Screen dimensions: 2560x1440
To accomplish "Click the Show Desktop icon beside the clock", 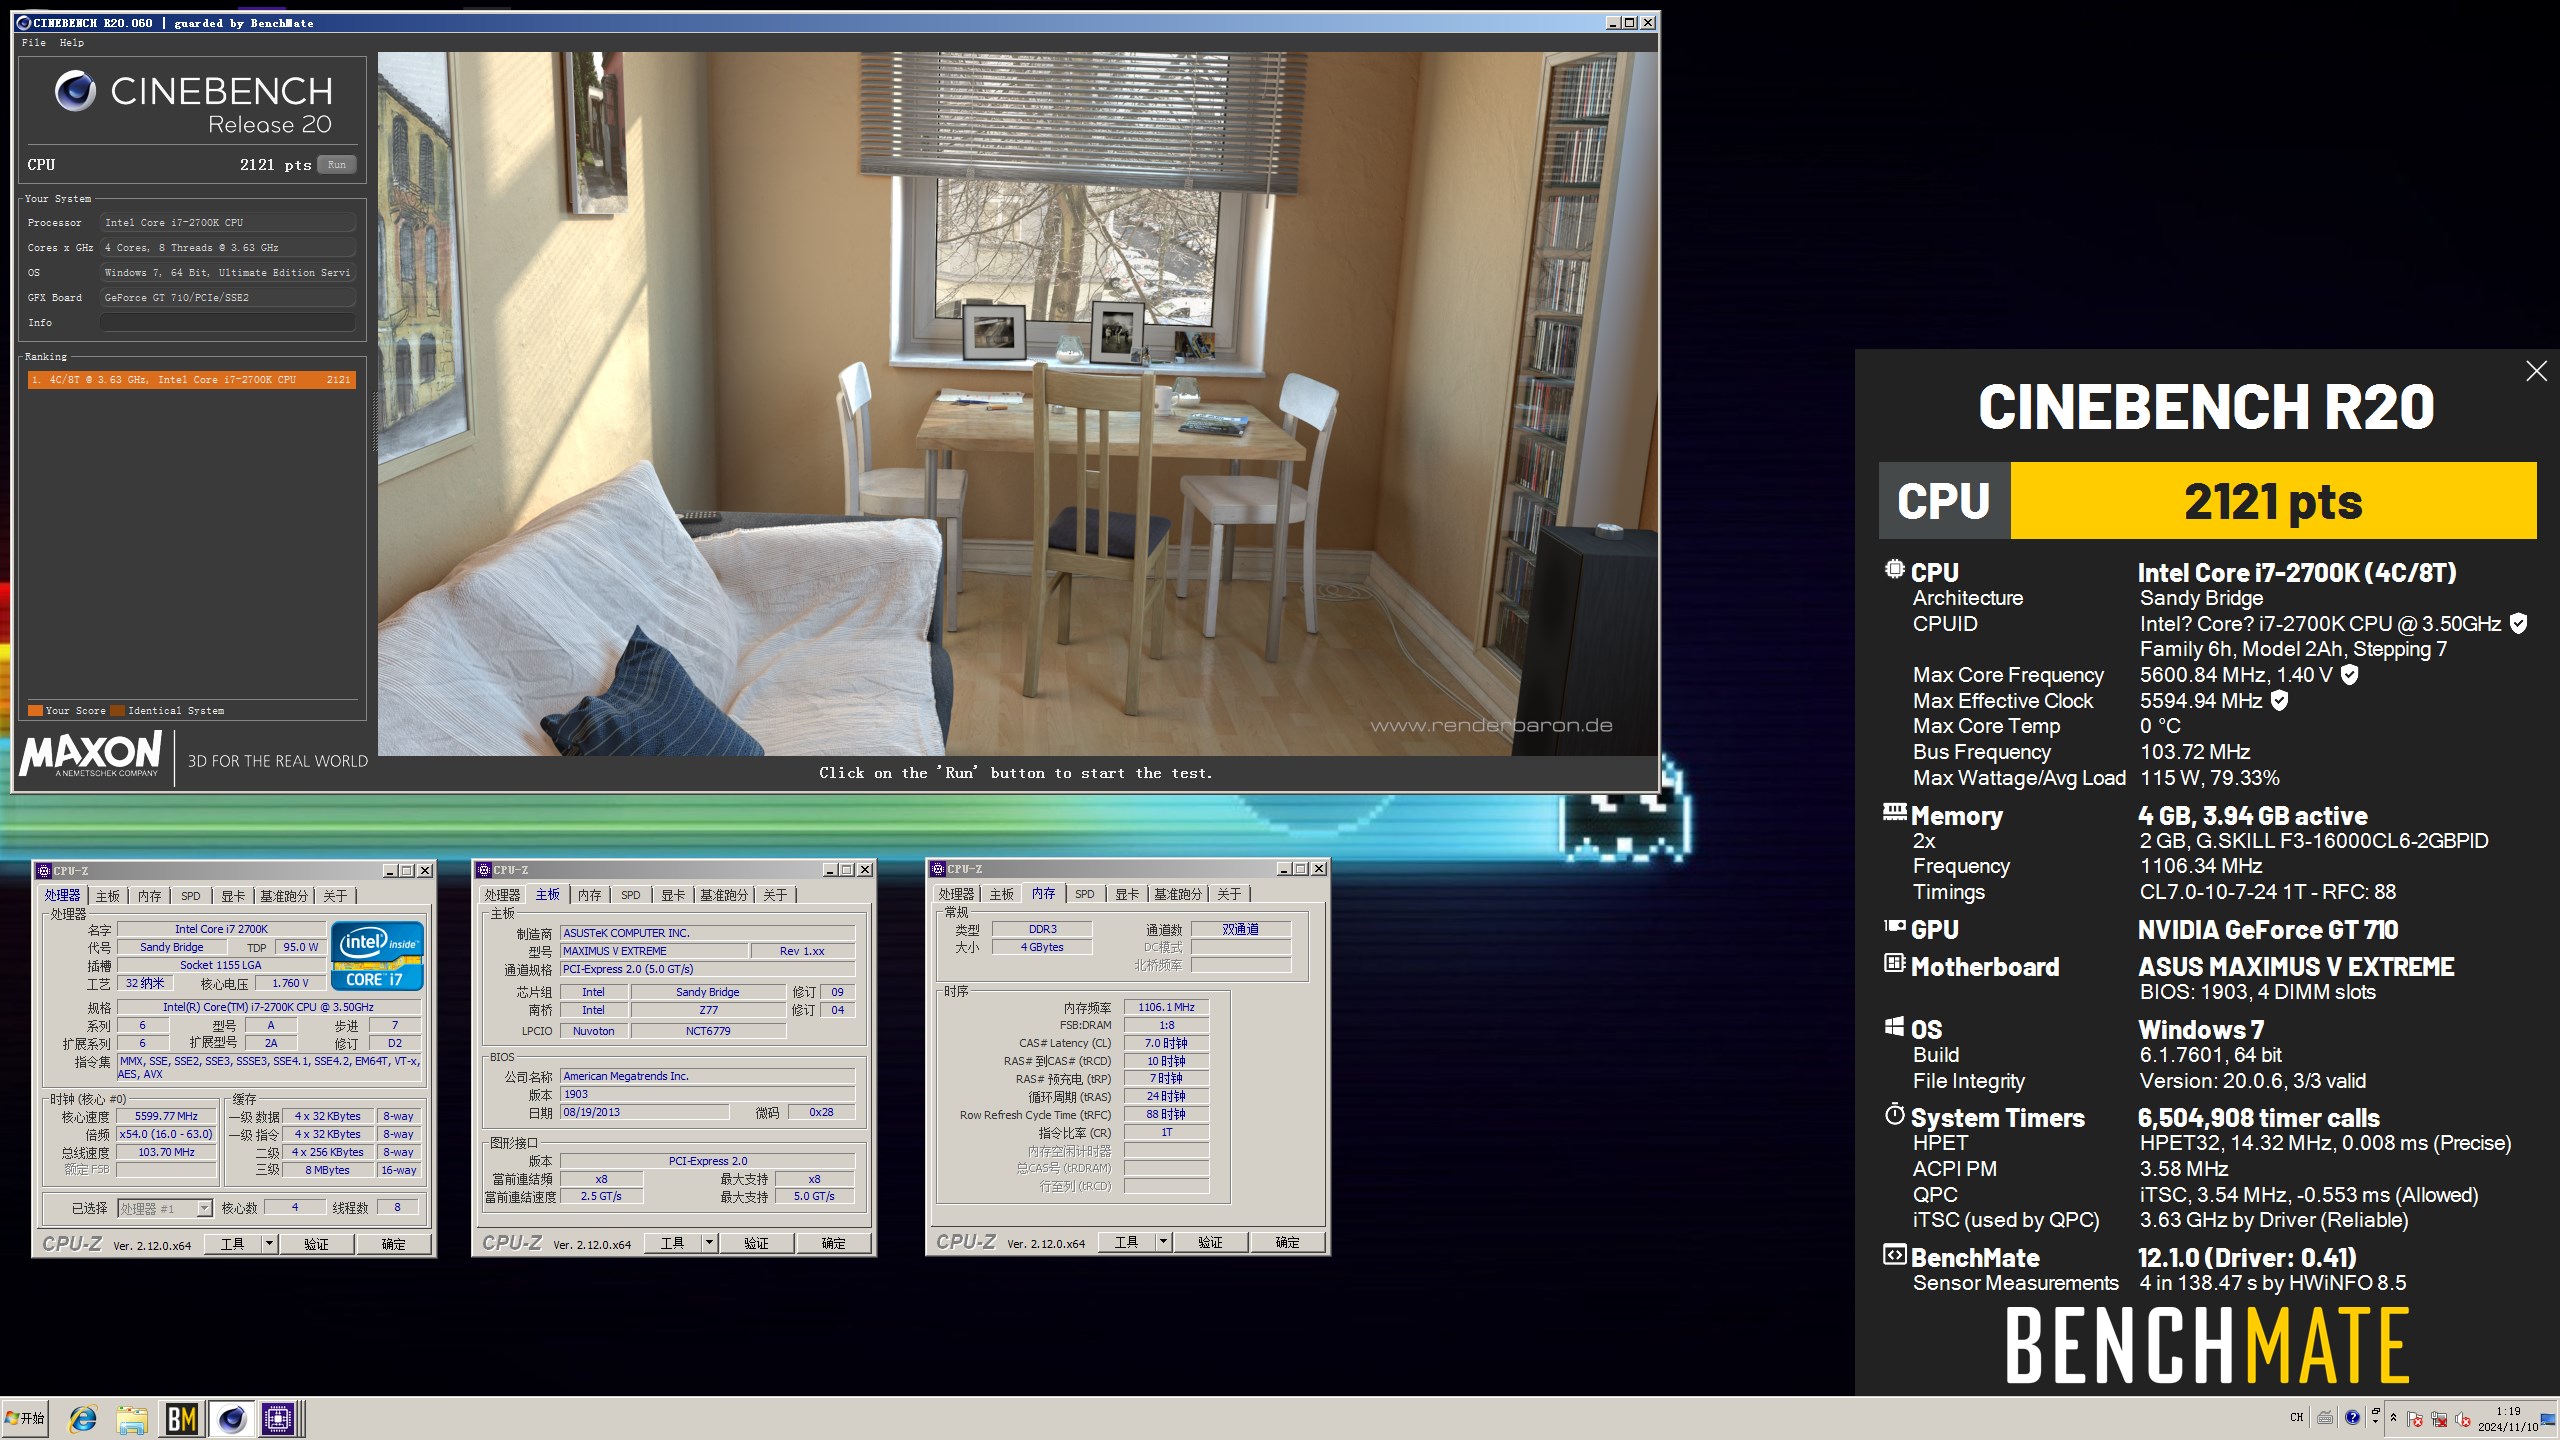I will coord(2548,1418).
